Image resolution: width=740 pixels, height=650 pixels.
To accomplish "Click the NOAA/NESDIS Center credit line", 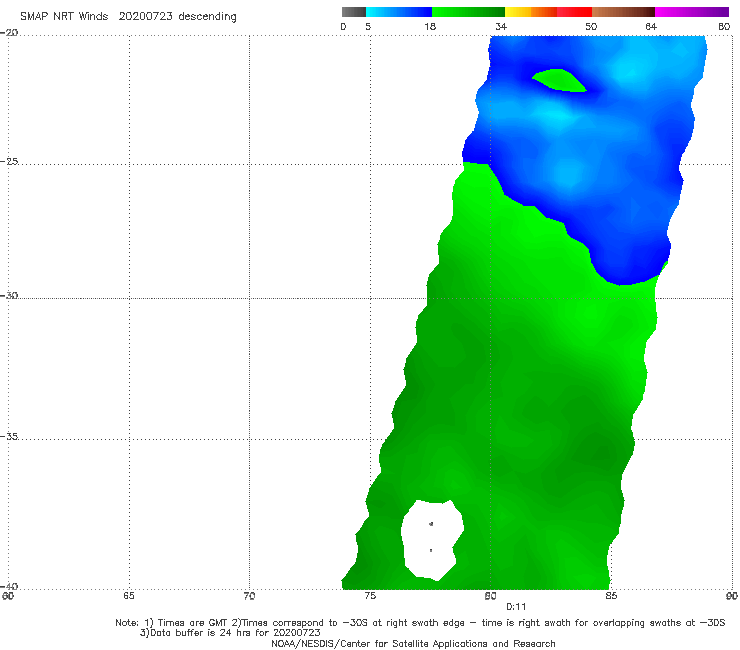I will point(413,643).
